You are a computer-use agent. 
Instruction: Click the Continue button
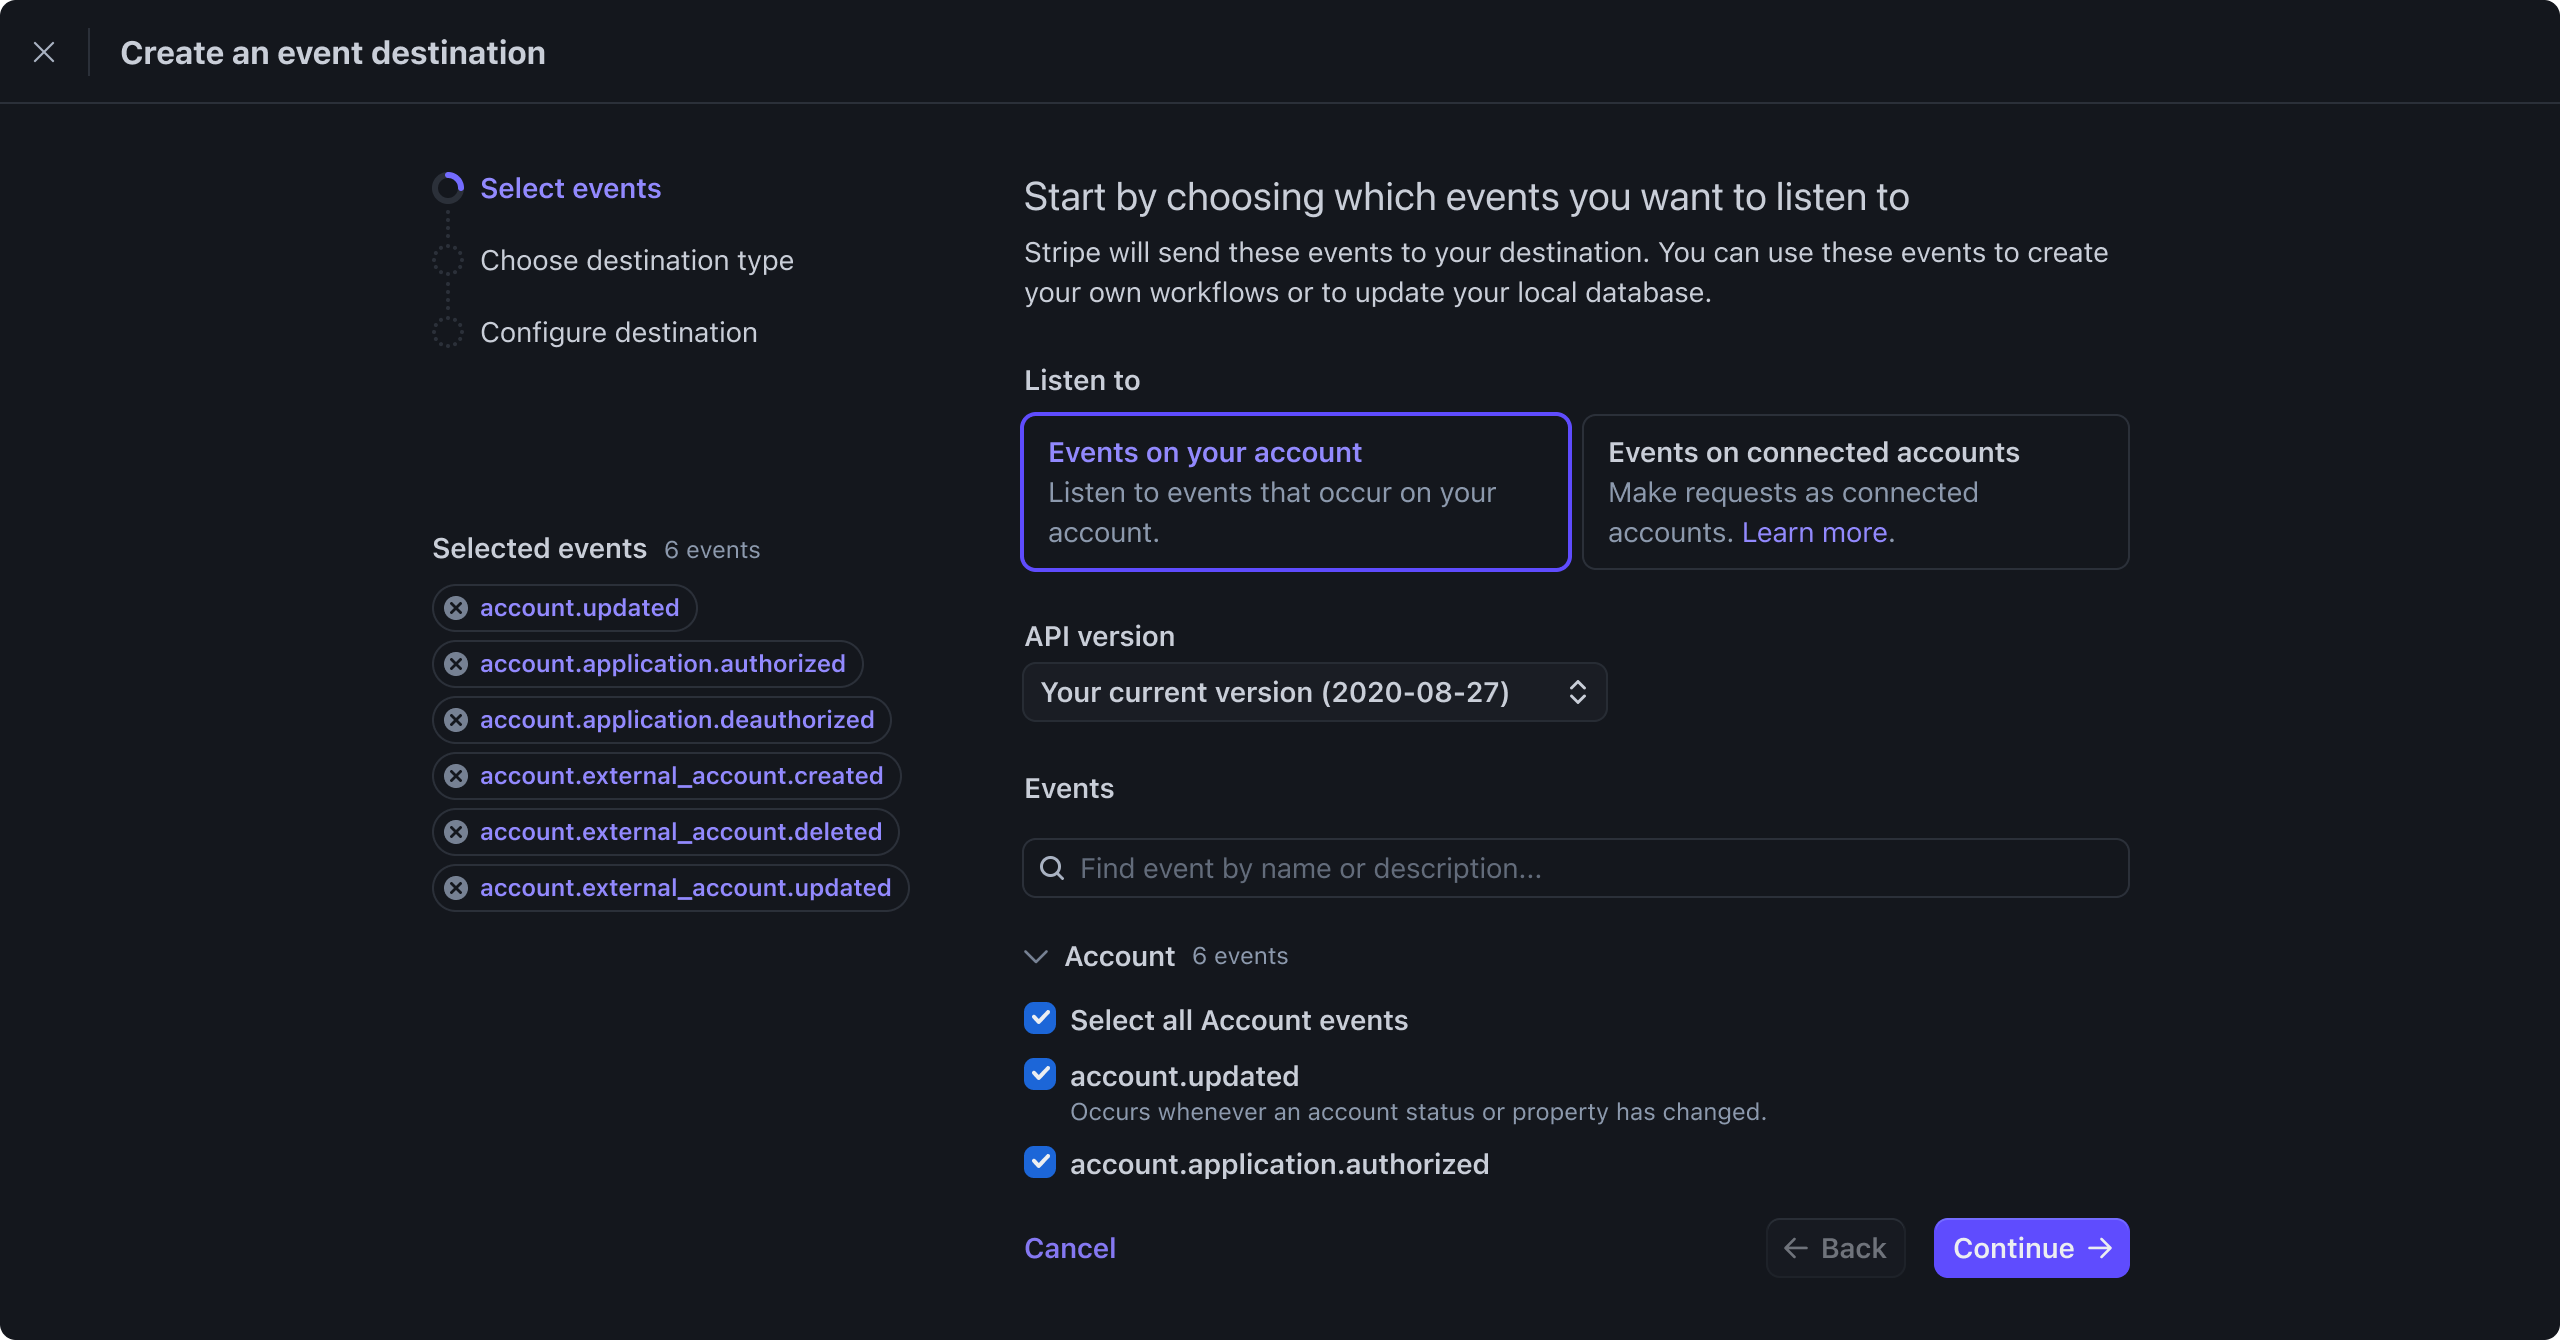pos(2032,1248)
